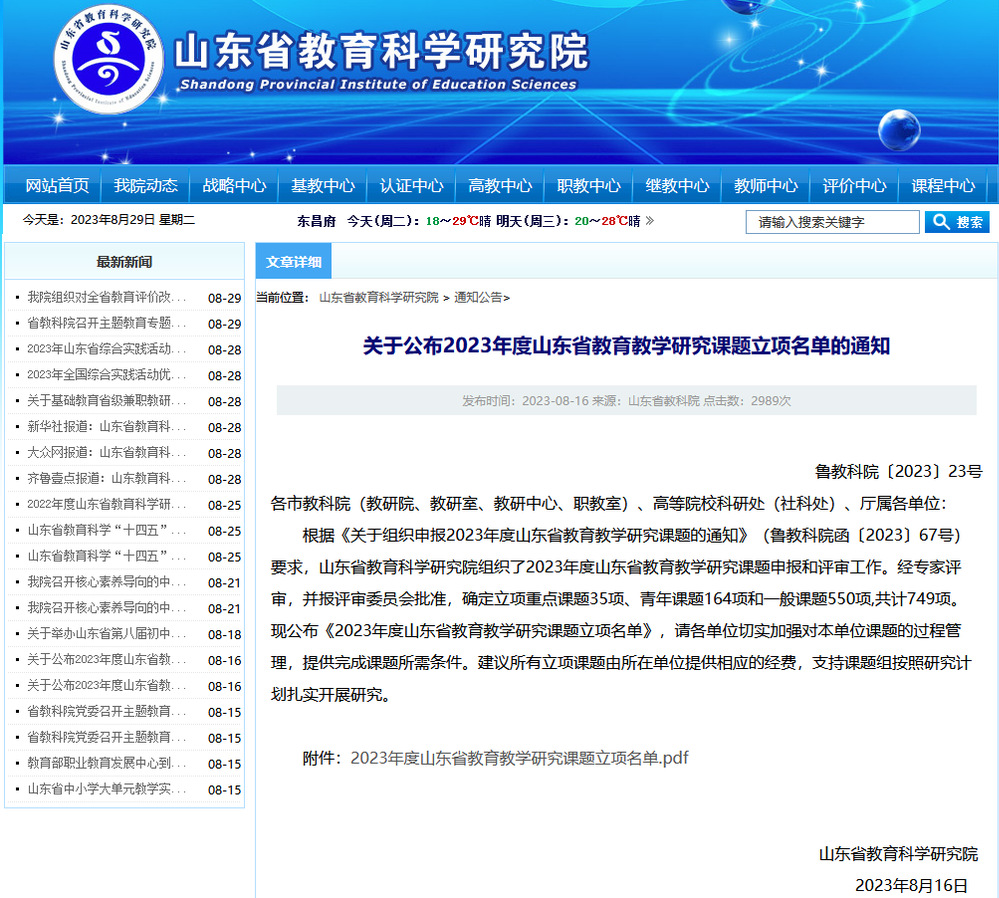Navigate to 认证中心
999x898 pixels.
coord(412,185)
